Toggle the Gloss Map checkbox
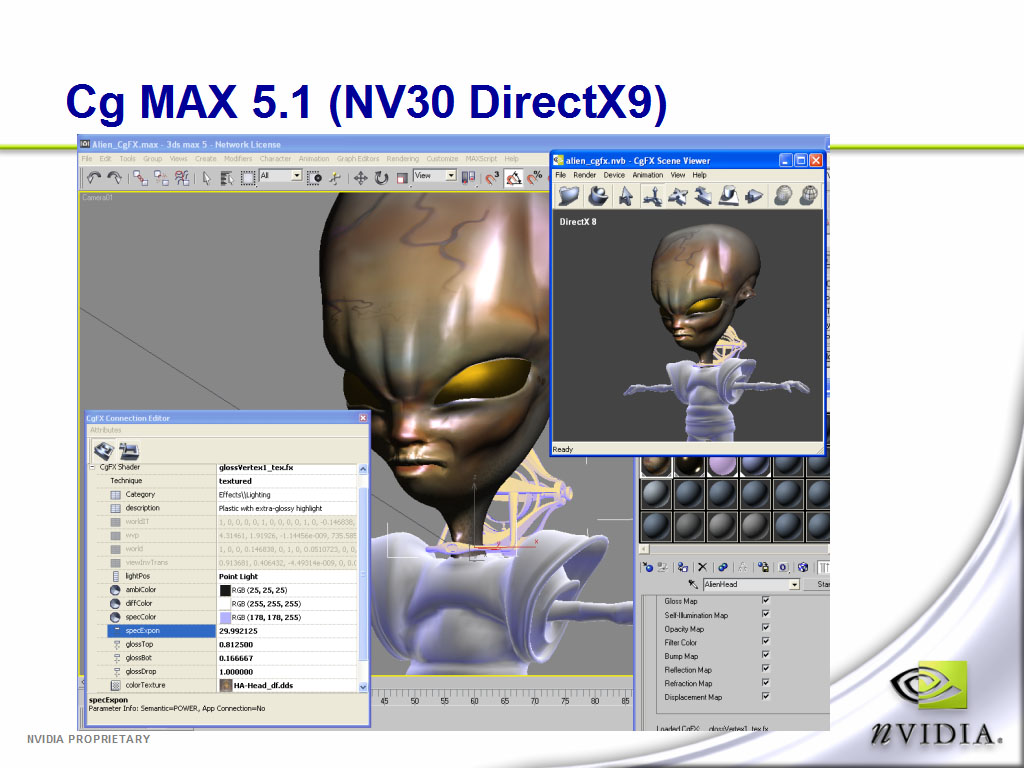Image resolution: width=1024 pixels, height=768 pixels. point(766,600)
